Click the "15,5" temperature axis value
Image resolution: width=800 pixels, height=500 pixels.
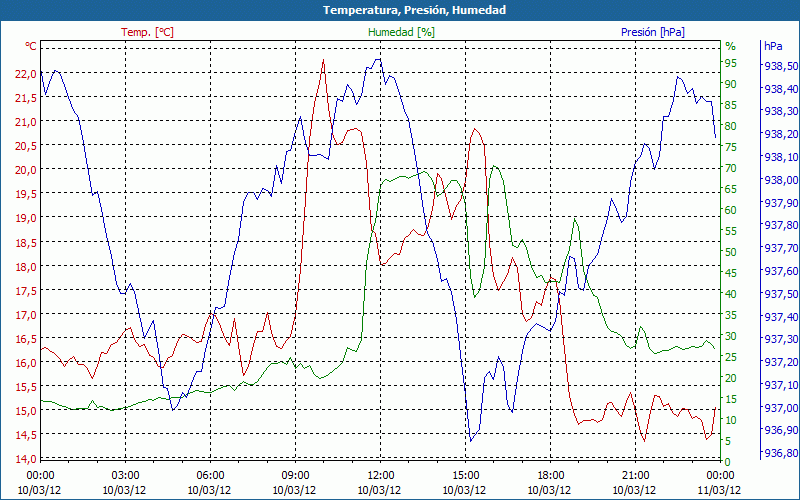click(26, 387)
